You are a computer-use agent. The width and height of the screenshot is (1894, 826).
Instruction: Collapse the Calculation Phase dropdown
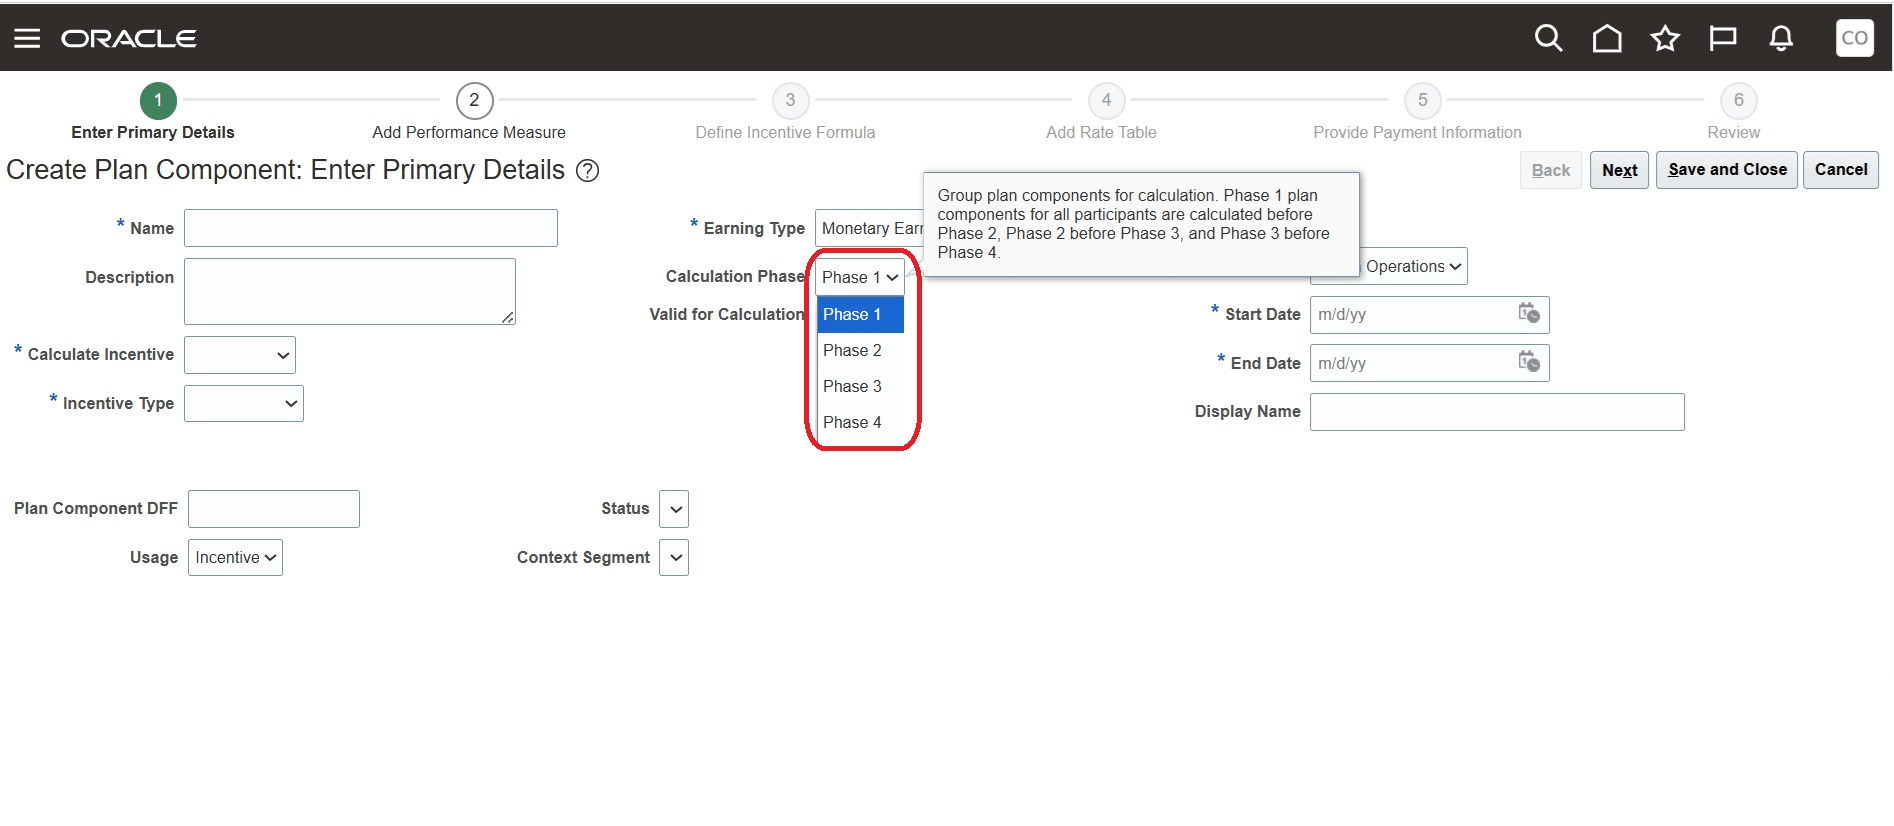(x=860, y=277)
